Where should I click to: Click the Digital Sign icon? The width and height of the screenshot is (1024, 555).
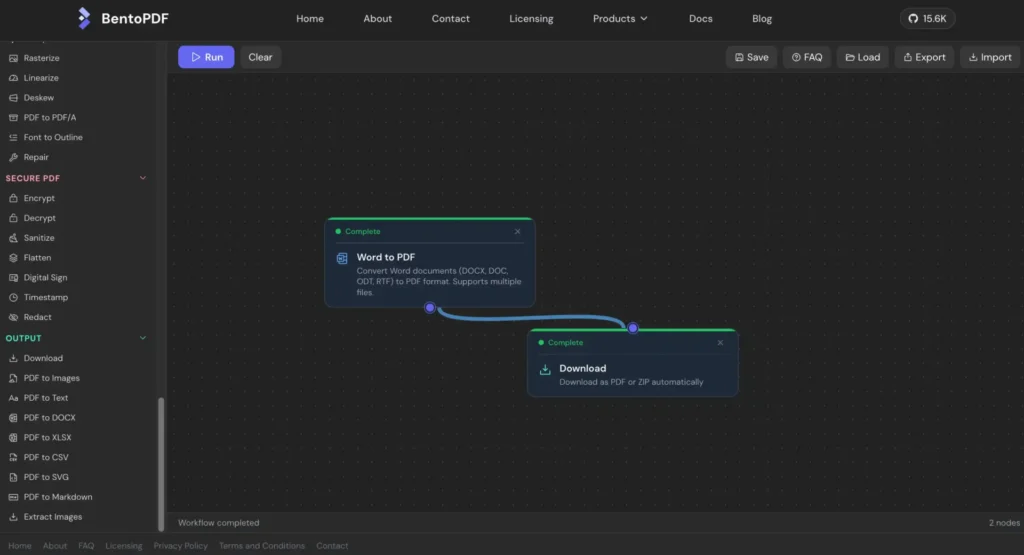click(13, 278)
